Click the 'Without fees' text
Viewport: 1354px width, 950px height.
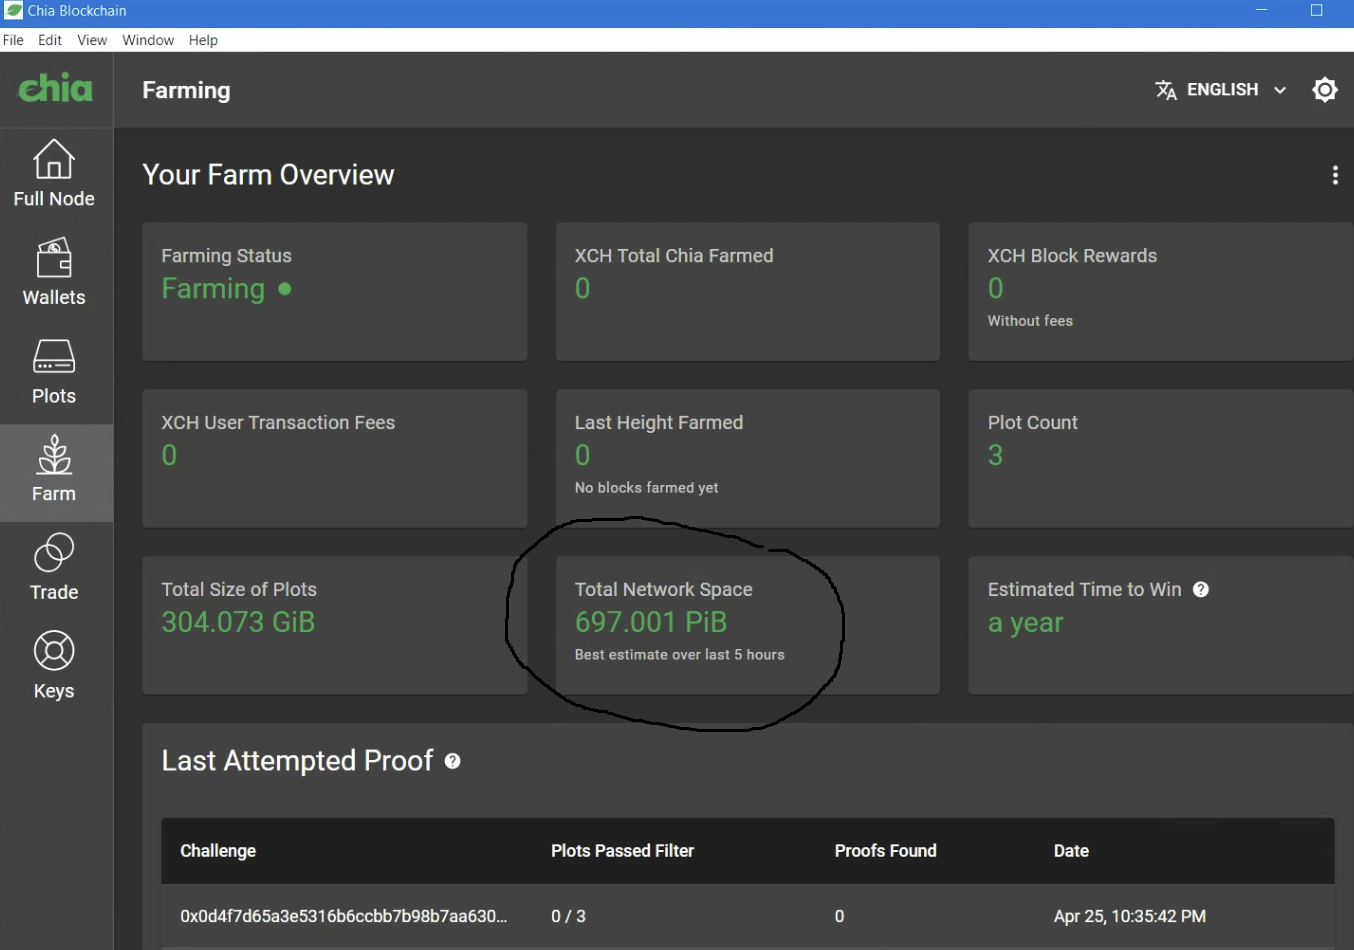(x=1030, y=321)
